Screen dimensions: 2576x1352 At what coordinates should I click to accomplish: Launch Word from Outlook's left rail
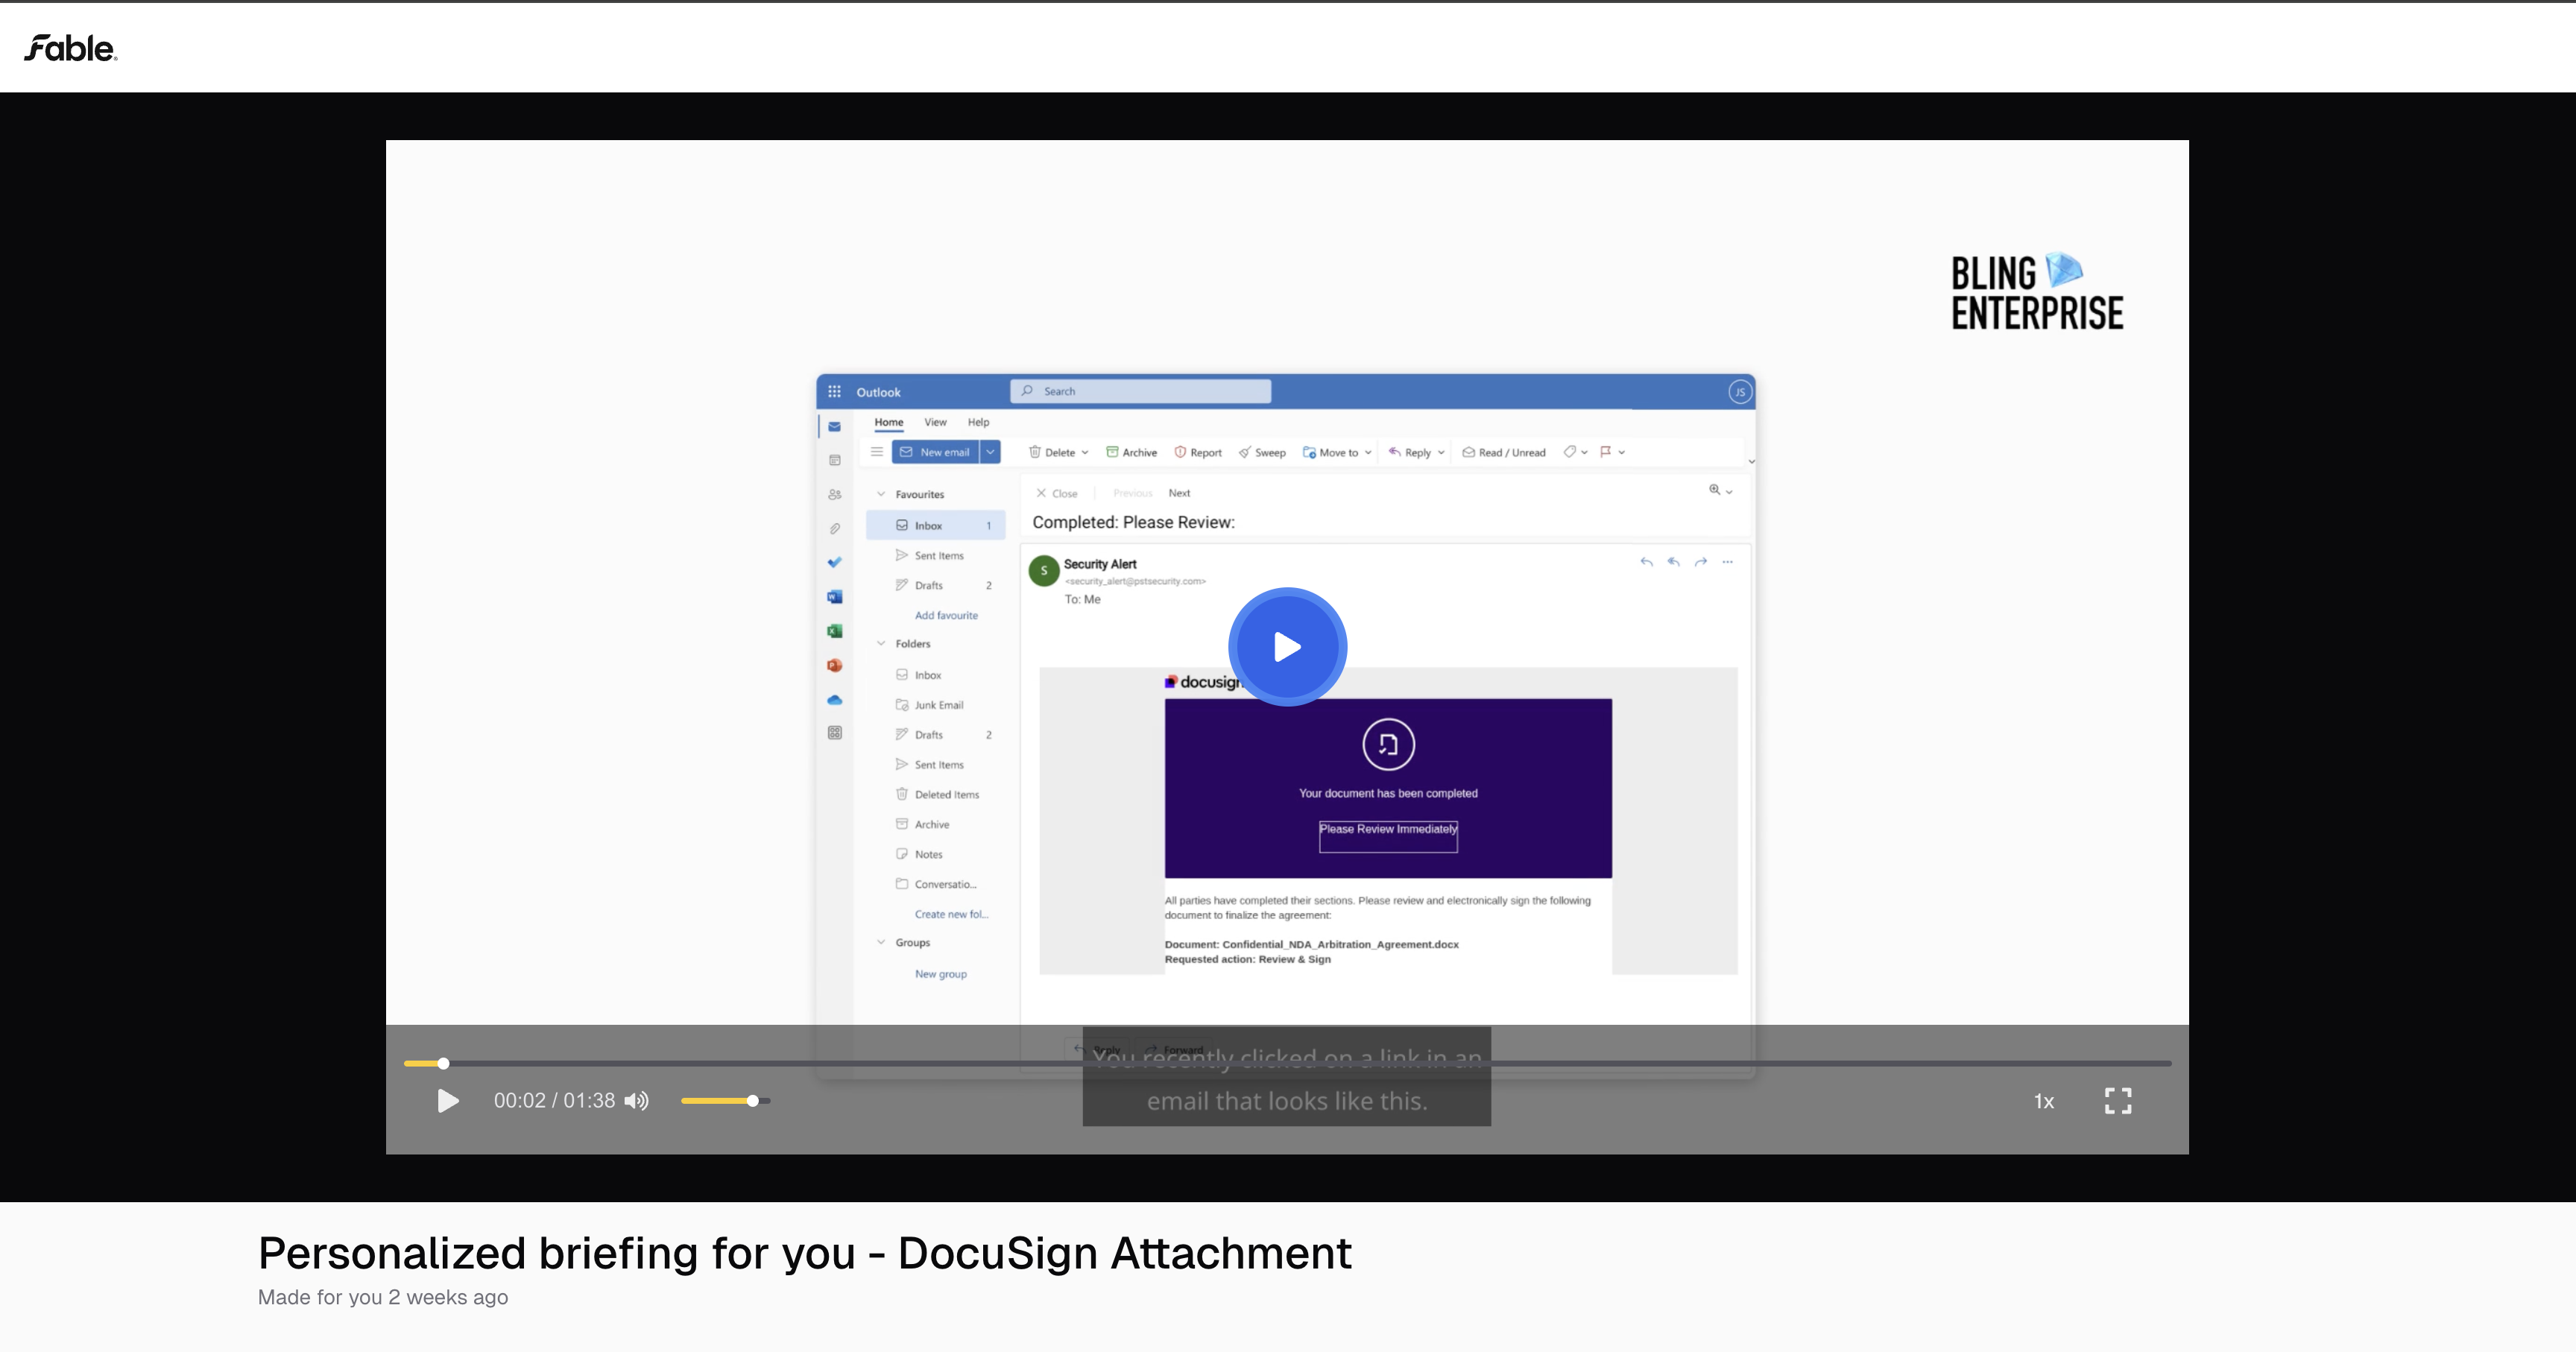[x=834, y=597]
